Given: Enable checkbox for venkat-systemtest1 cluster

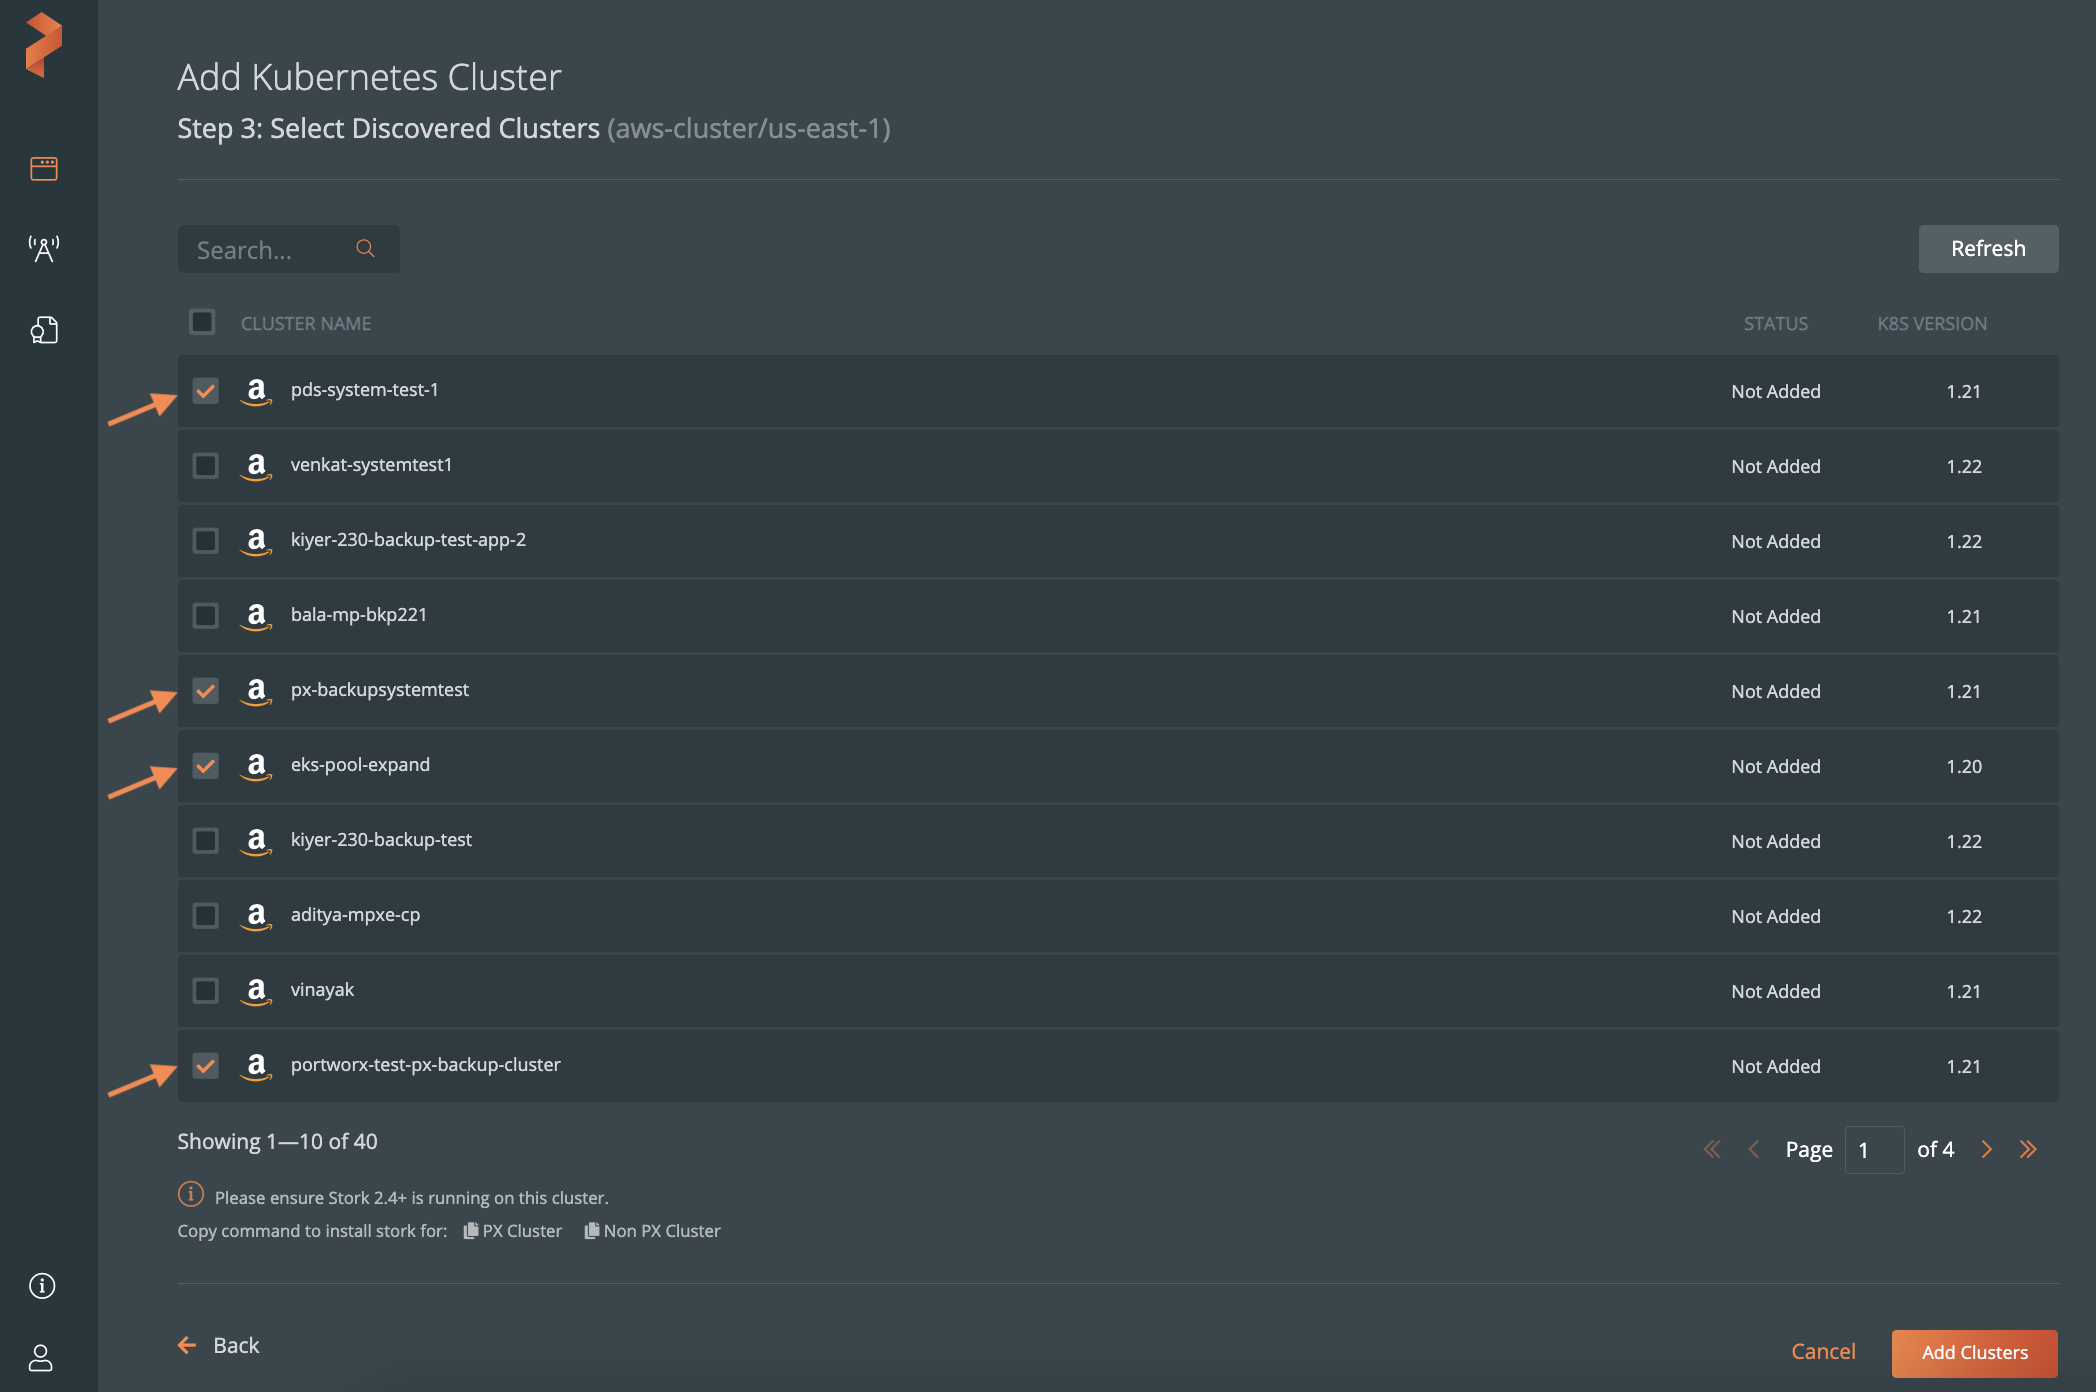Looking at the screenshot, I should [x=205, y=465].
